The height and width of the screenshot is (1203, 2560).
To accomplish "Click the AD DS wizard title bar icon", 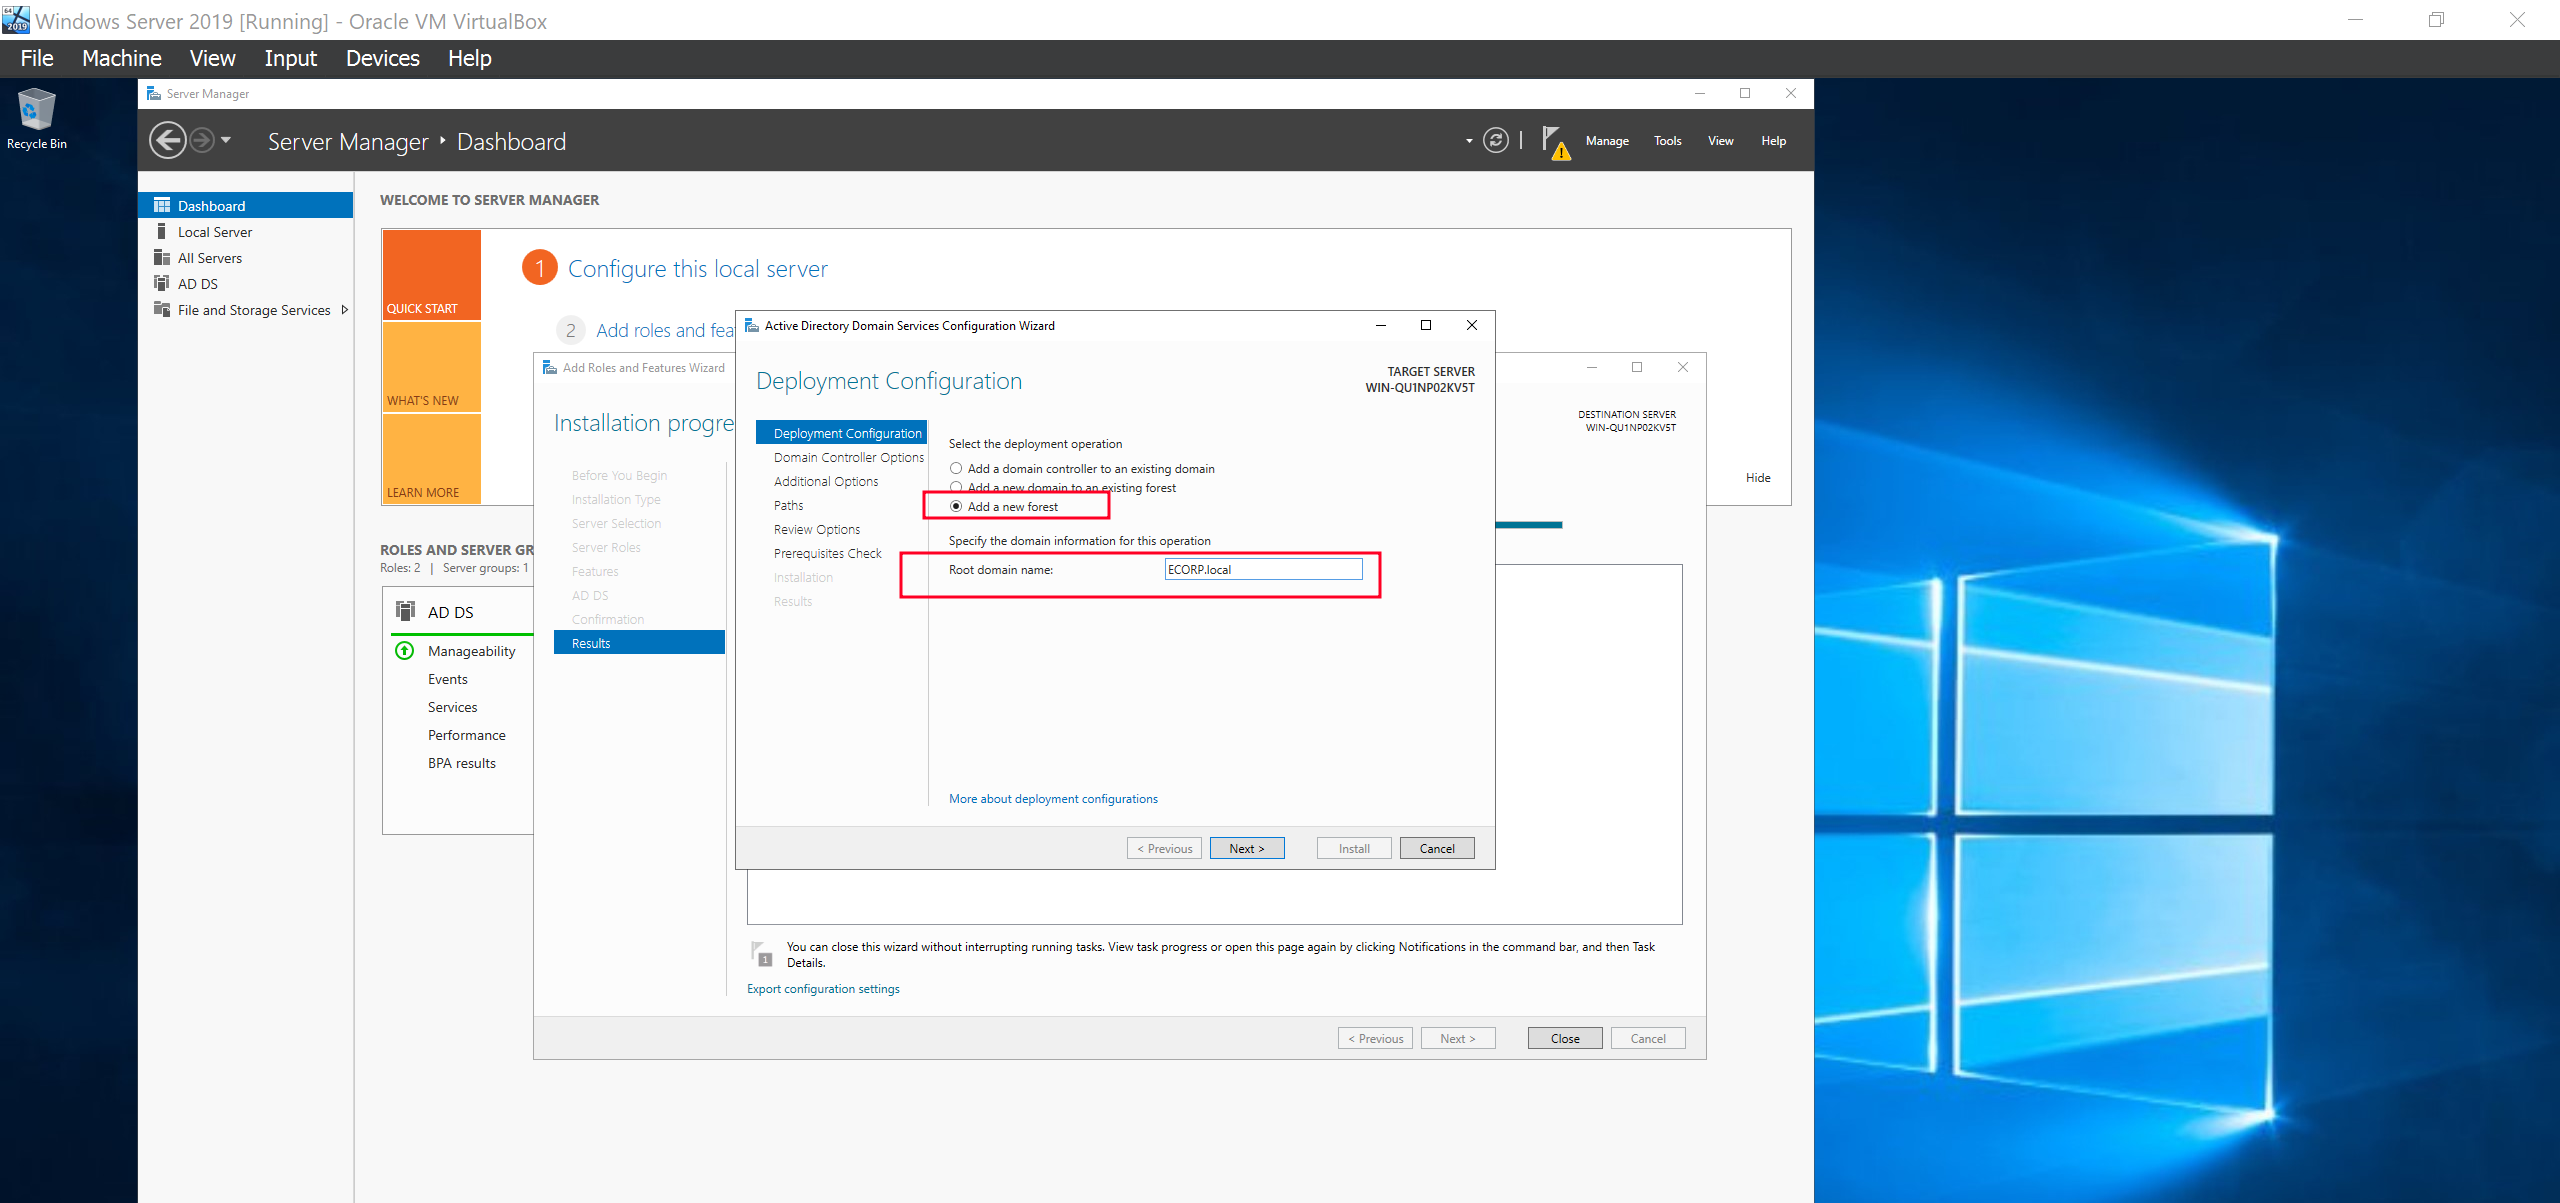I will coord(752,325).
